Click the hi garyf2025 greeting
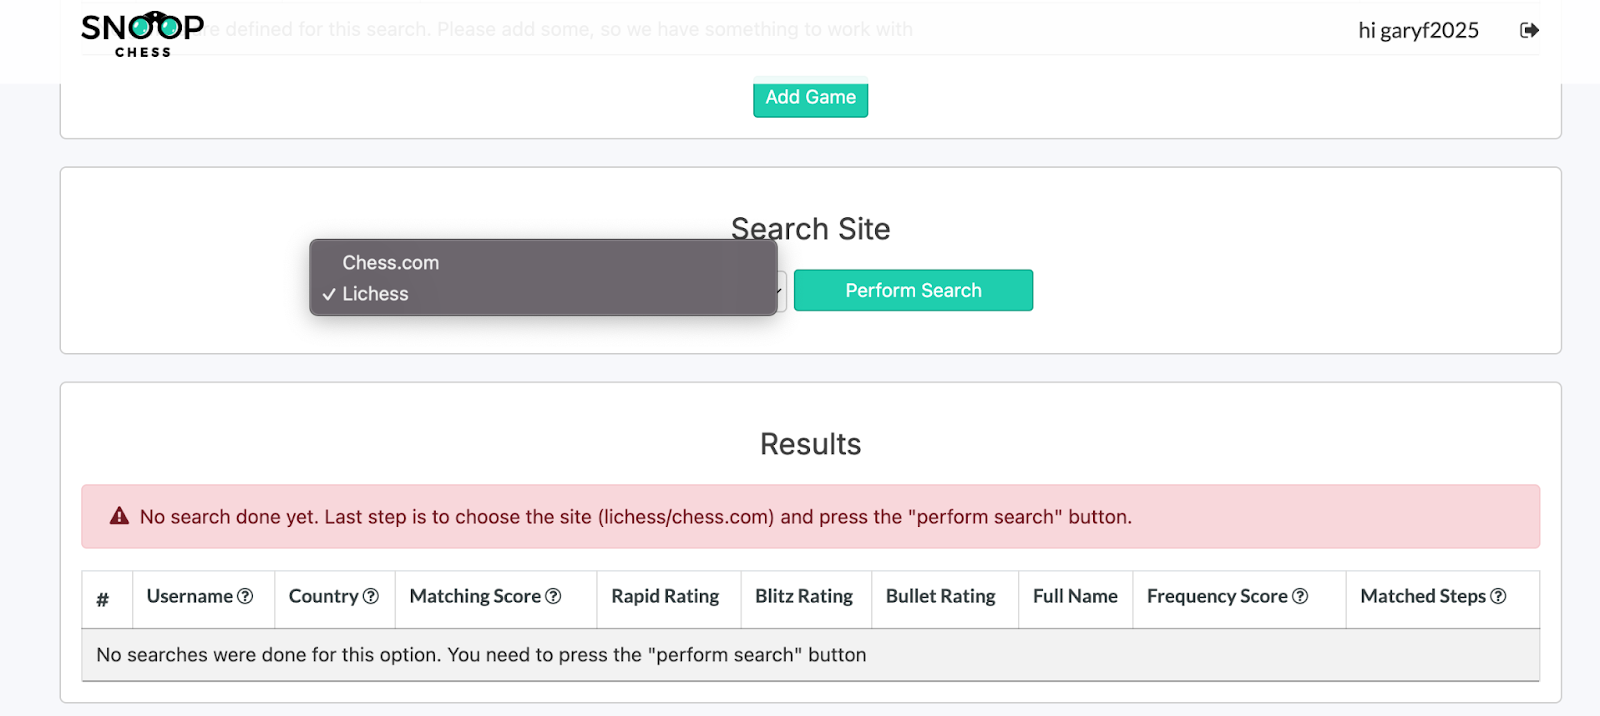 1418,30
